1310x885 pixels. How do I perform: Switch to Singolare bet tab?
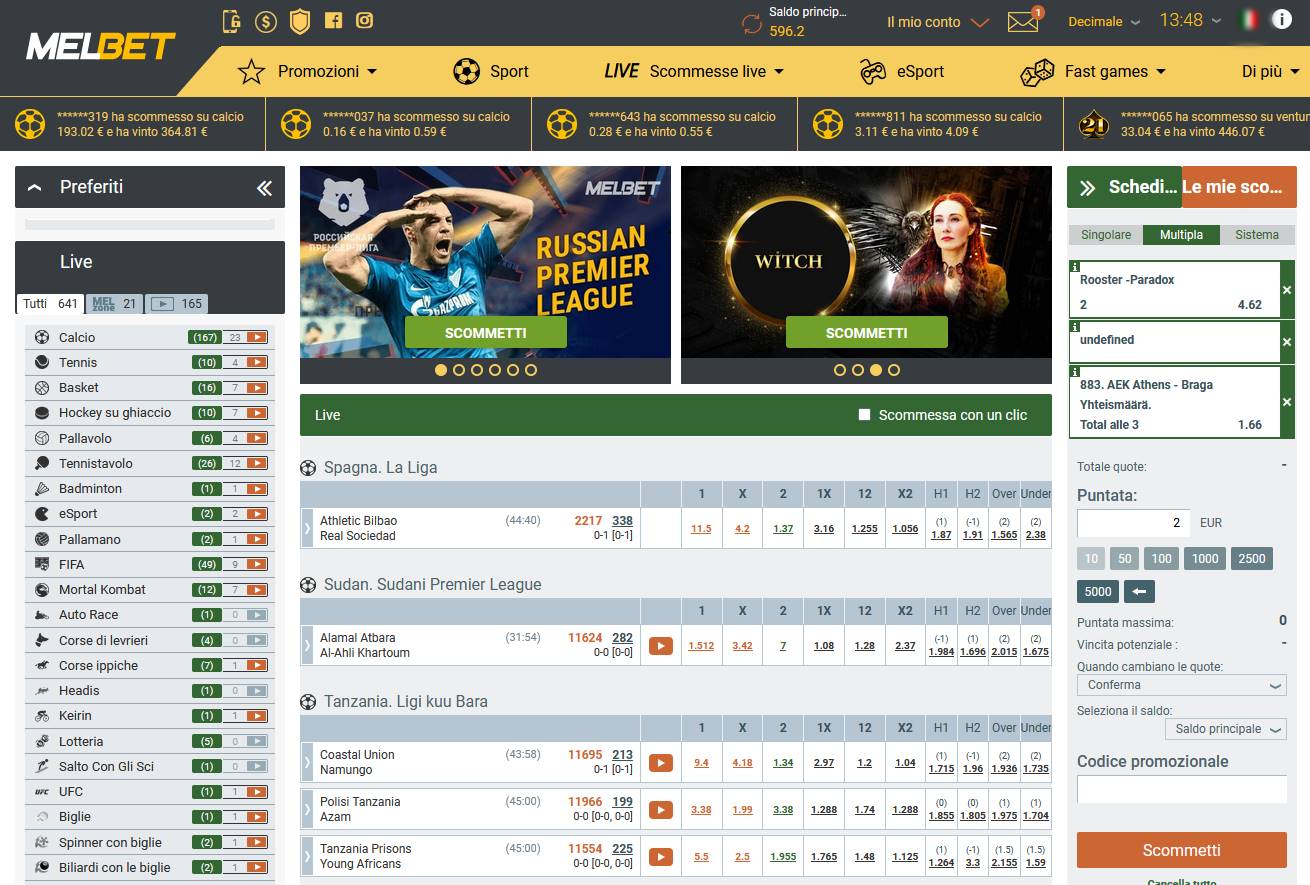[x=1106, y=235]
